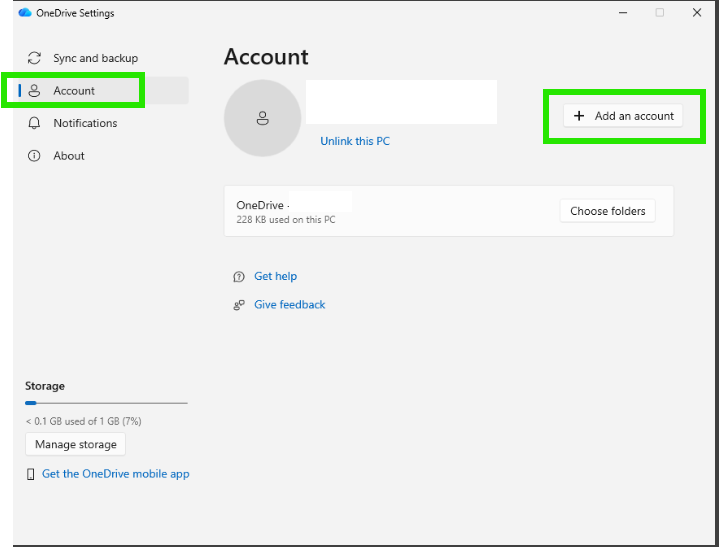
Task: Click the Give feedback people icon
Action: tap(239, 305)
